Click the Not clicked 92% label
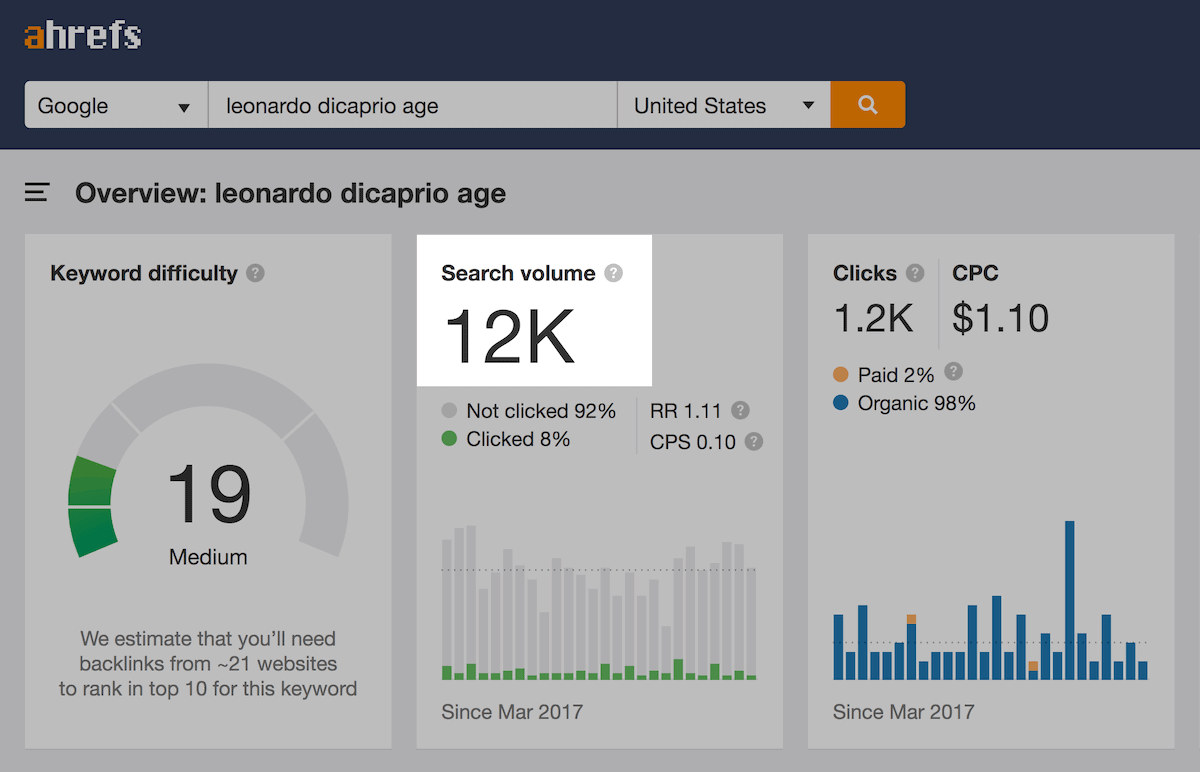Image resolution: width=1200 pixels, height=772 pixels. click(x=541, y=411)
